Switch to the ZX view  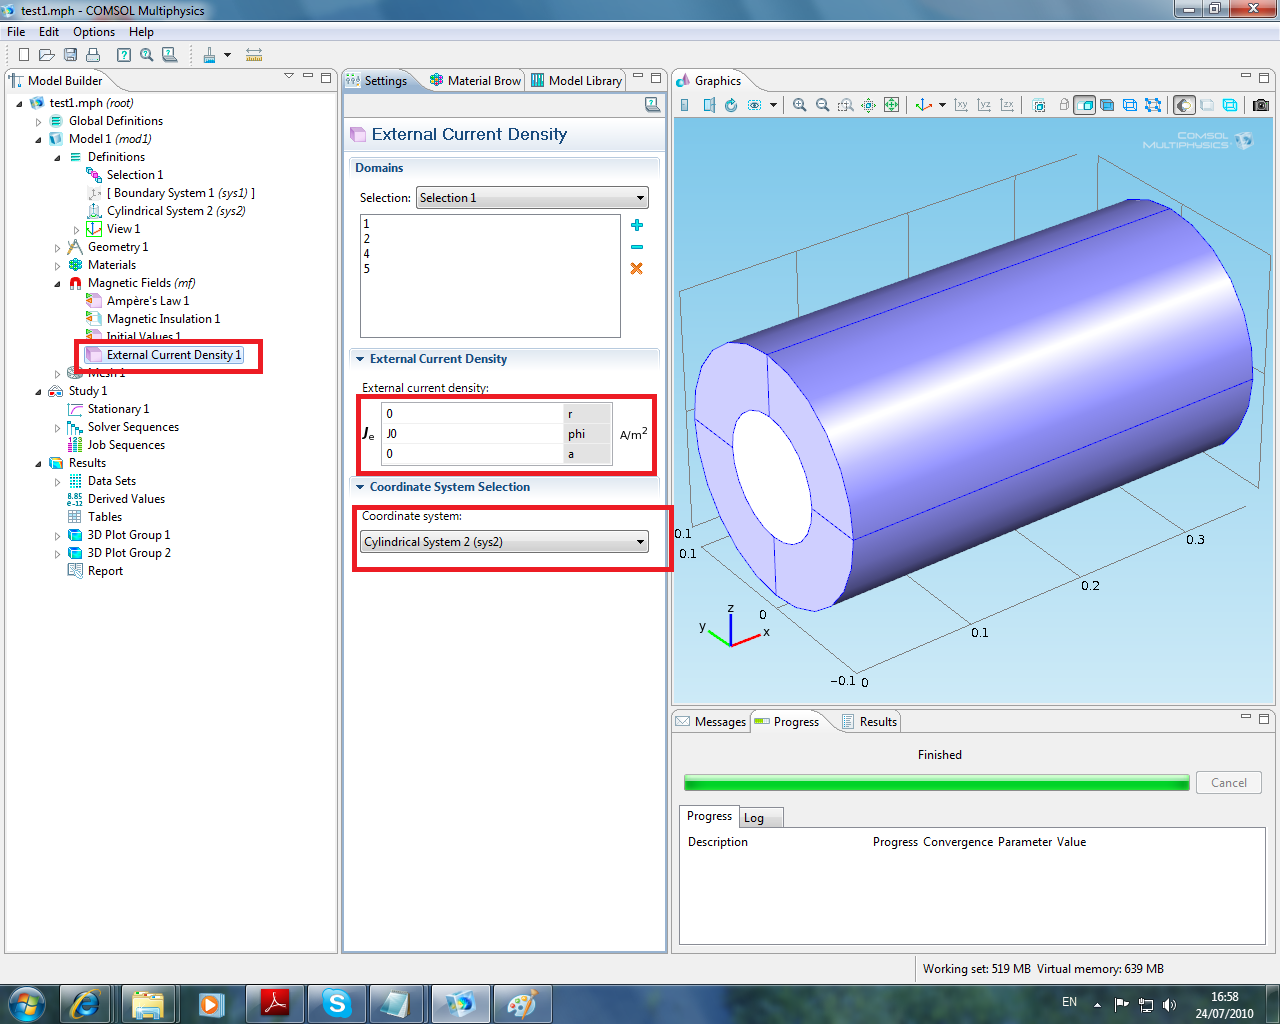1007,105
